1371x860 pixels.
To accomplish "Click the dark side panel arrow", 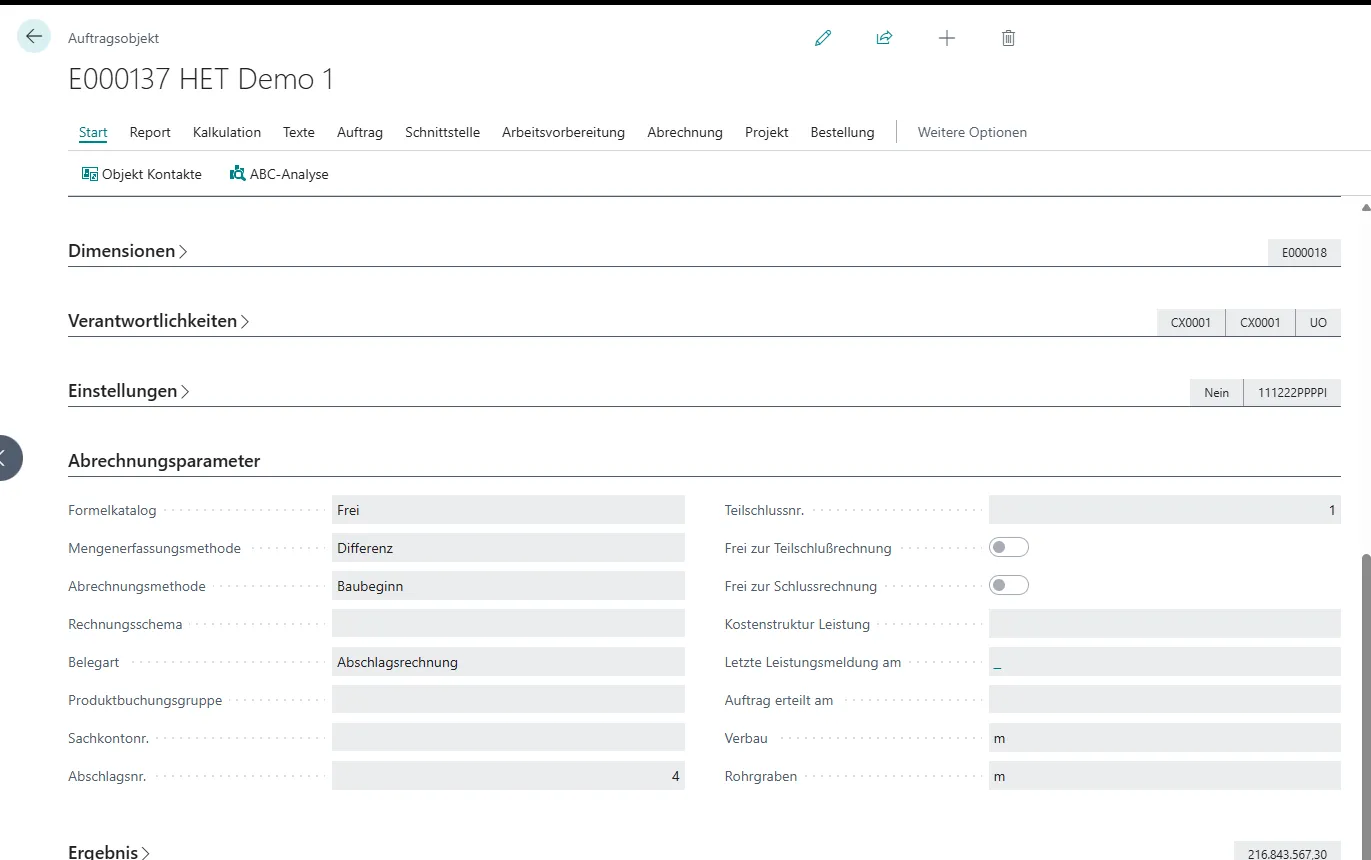I will (6, 458).
